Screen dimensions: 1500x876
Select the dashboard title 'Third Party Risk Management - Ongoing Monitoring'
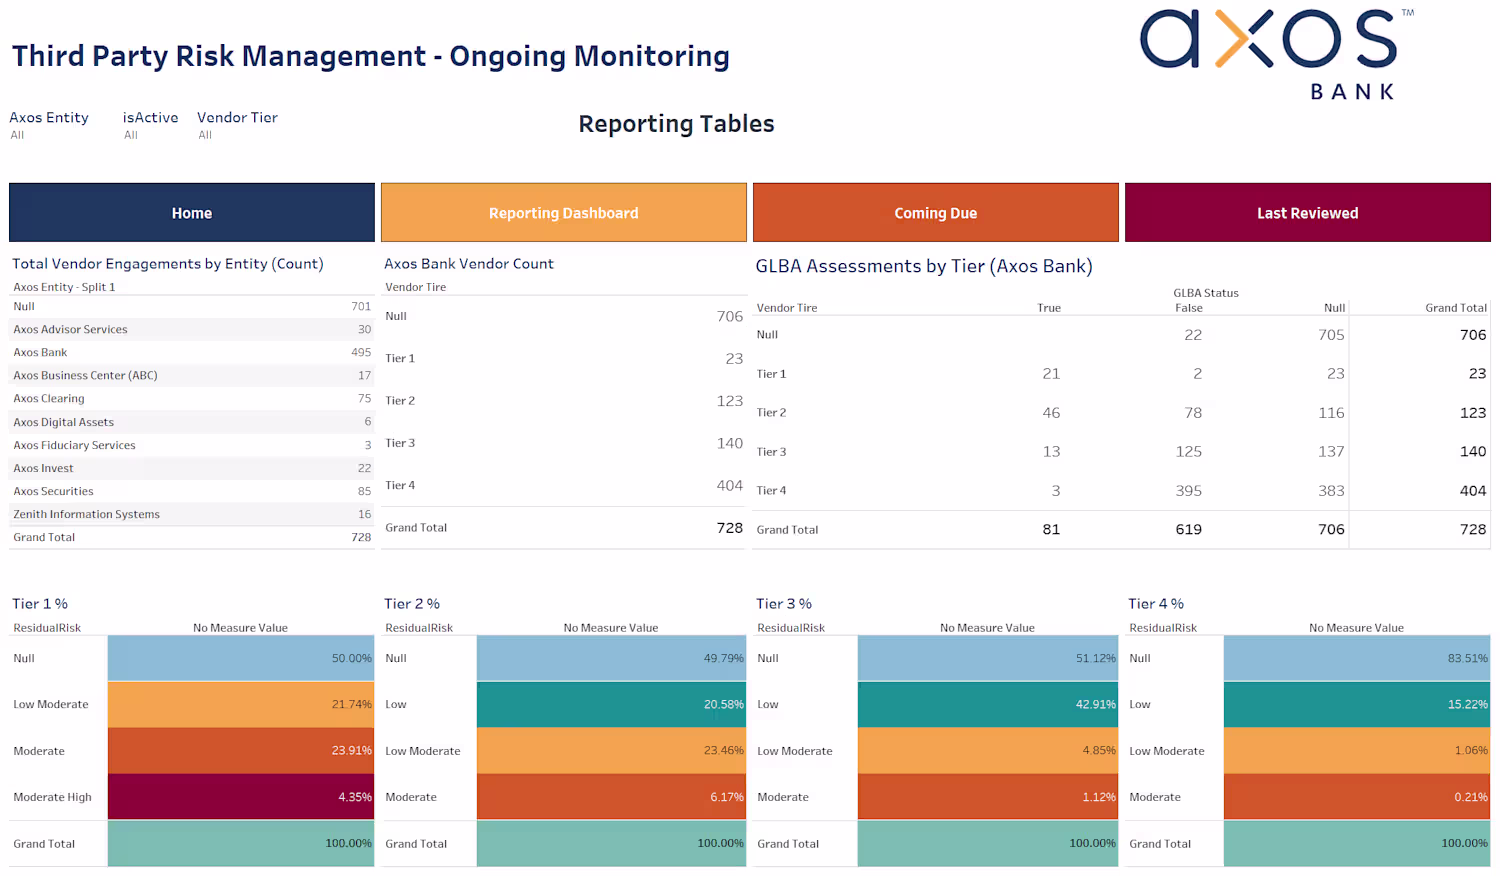point(371,56)
